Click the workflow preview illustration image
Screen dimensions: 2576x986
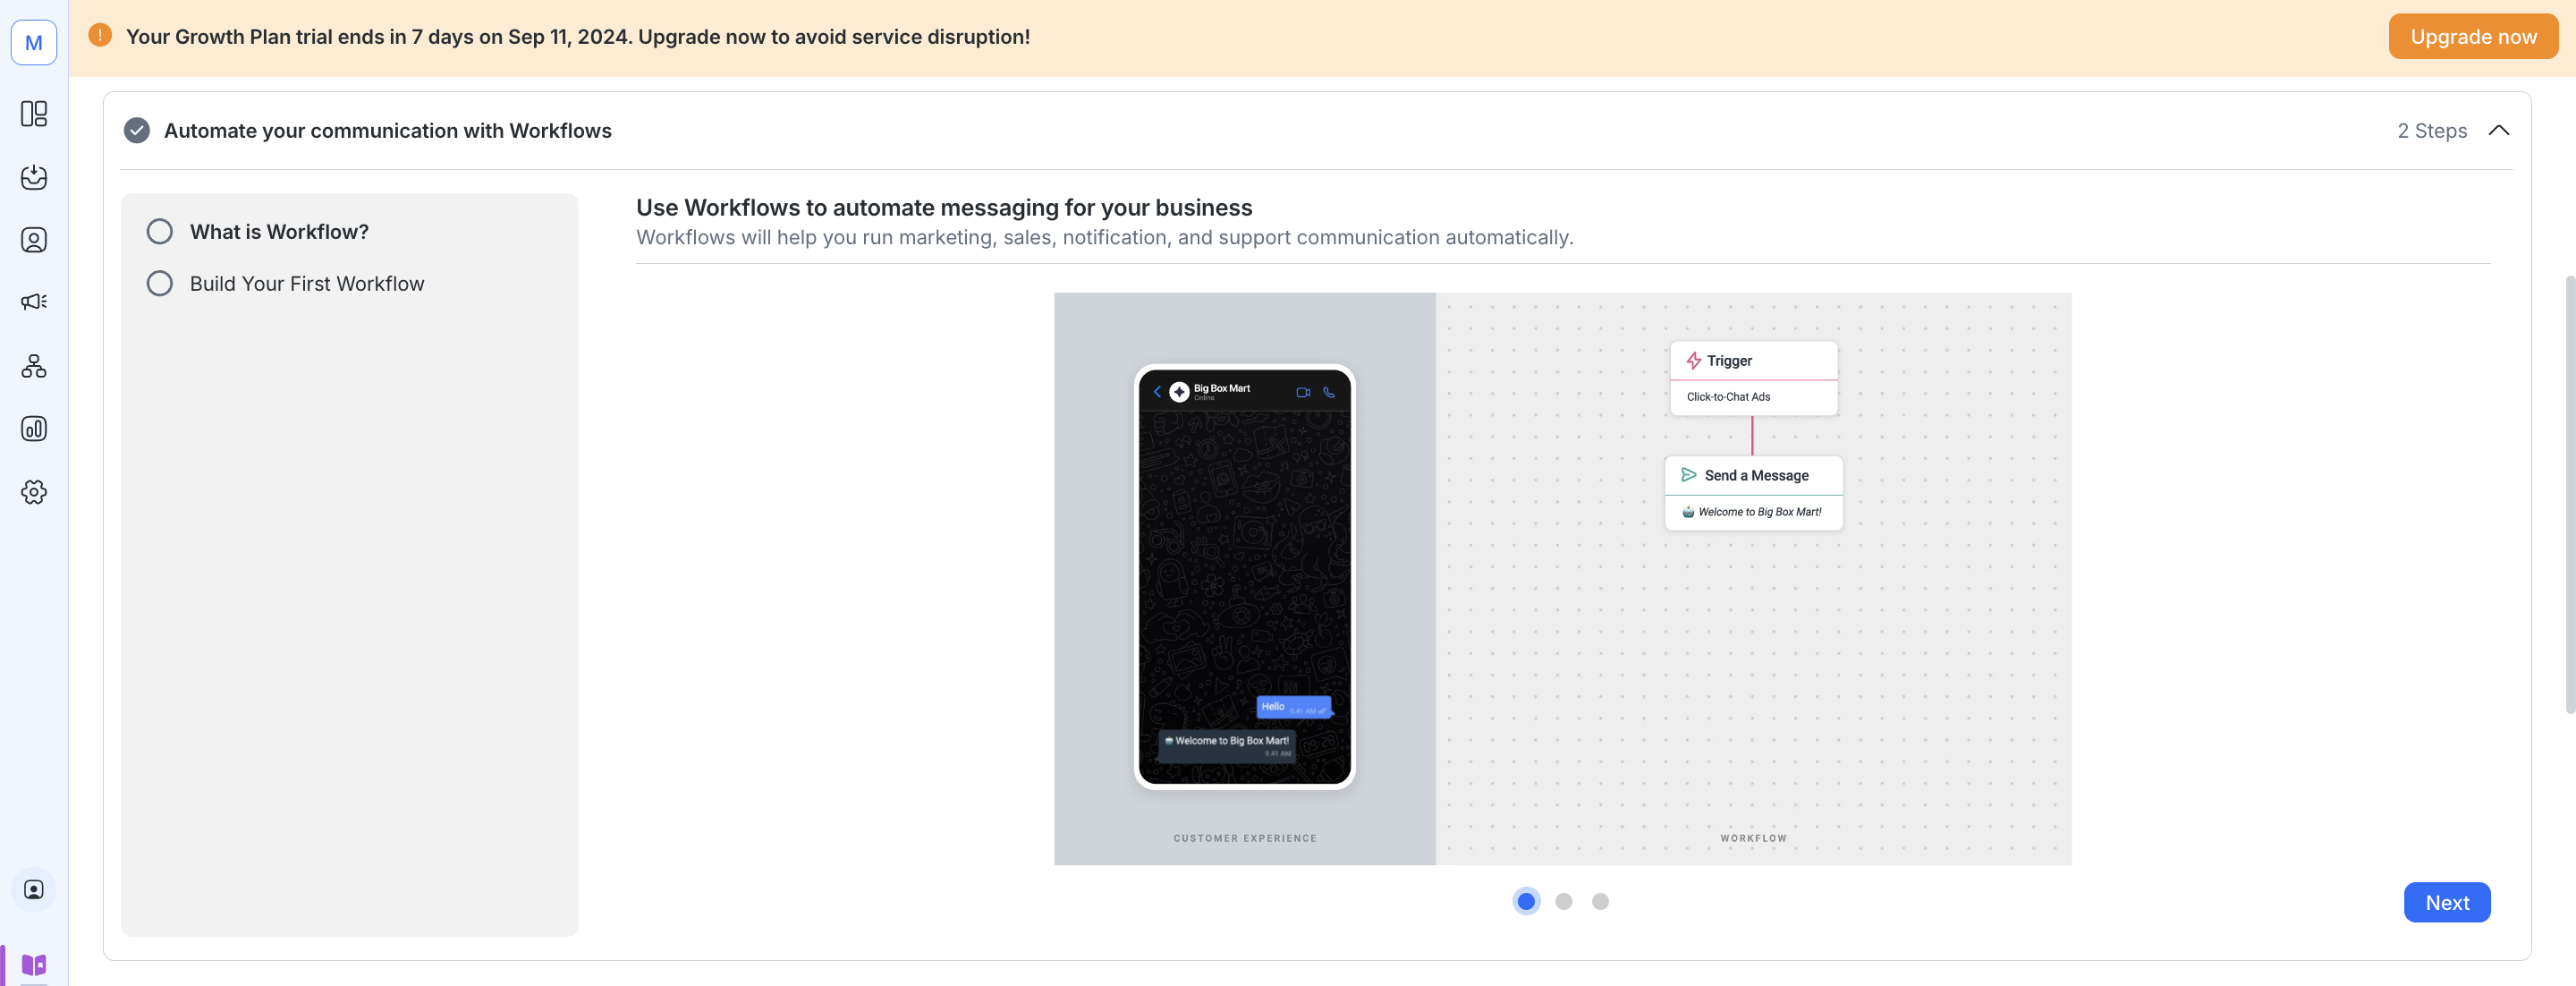[1562, 578]
